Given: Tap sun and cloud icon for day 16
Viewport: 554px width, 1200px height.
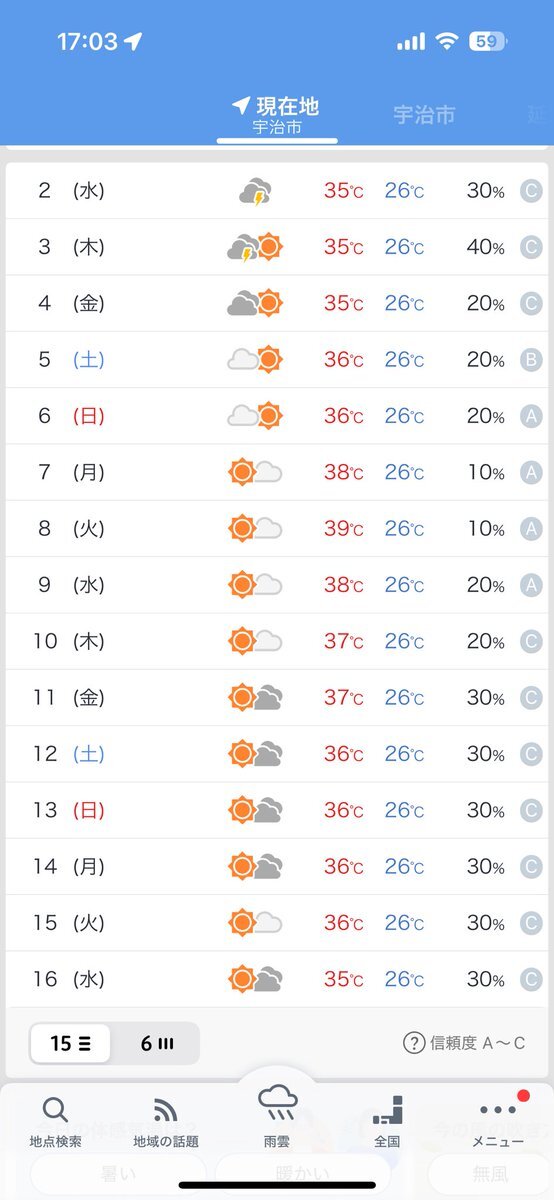Looking at the screenshot, I should click(x=255, y=979).
